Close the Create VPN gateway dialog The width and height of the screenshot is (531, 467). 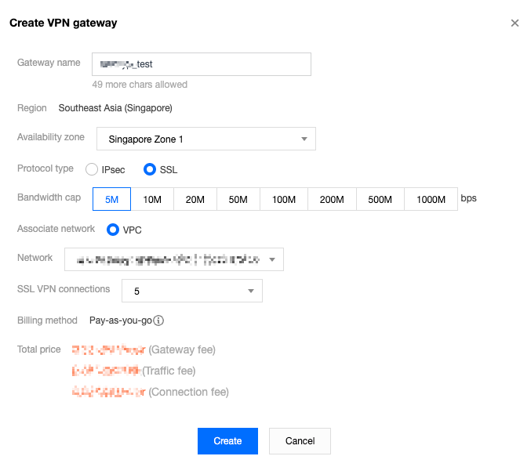point(514,23)
